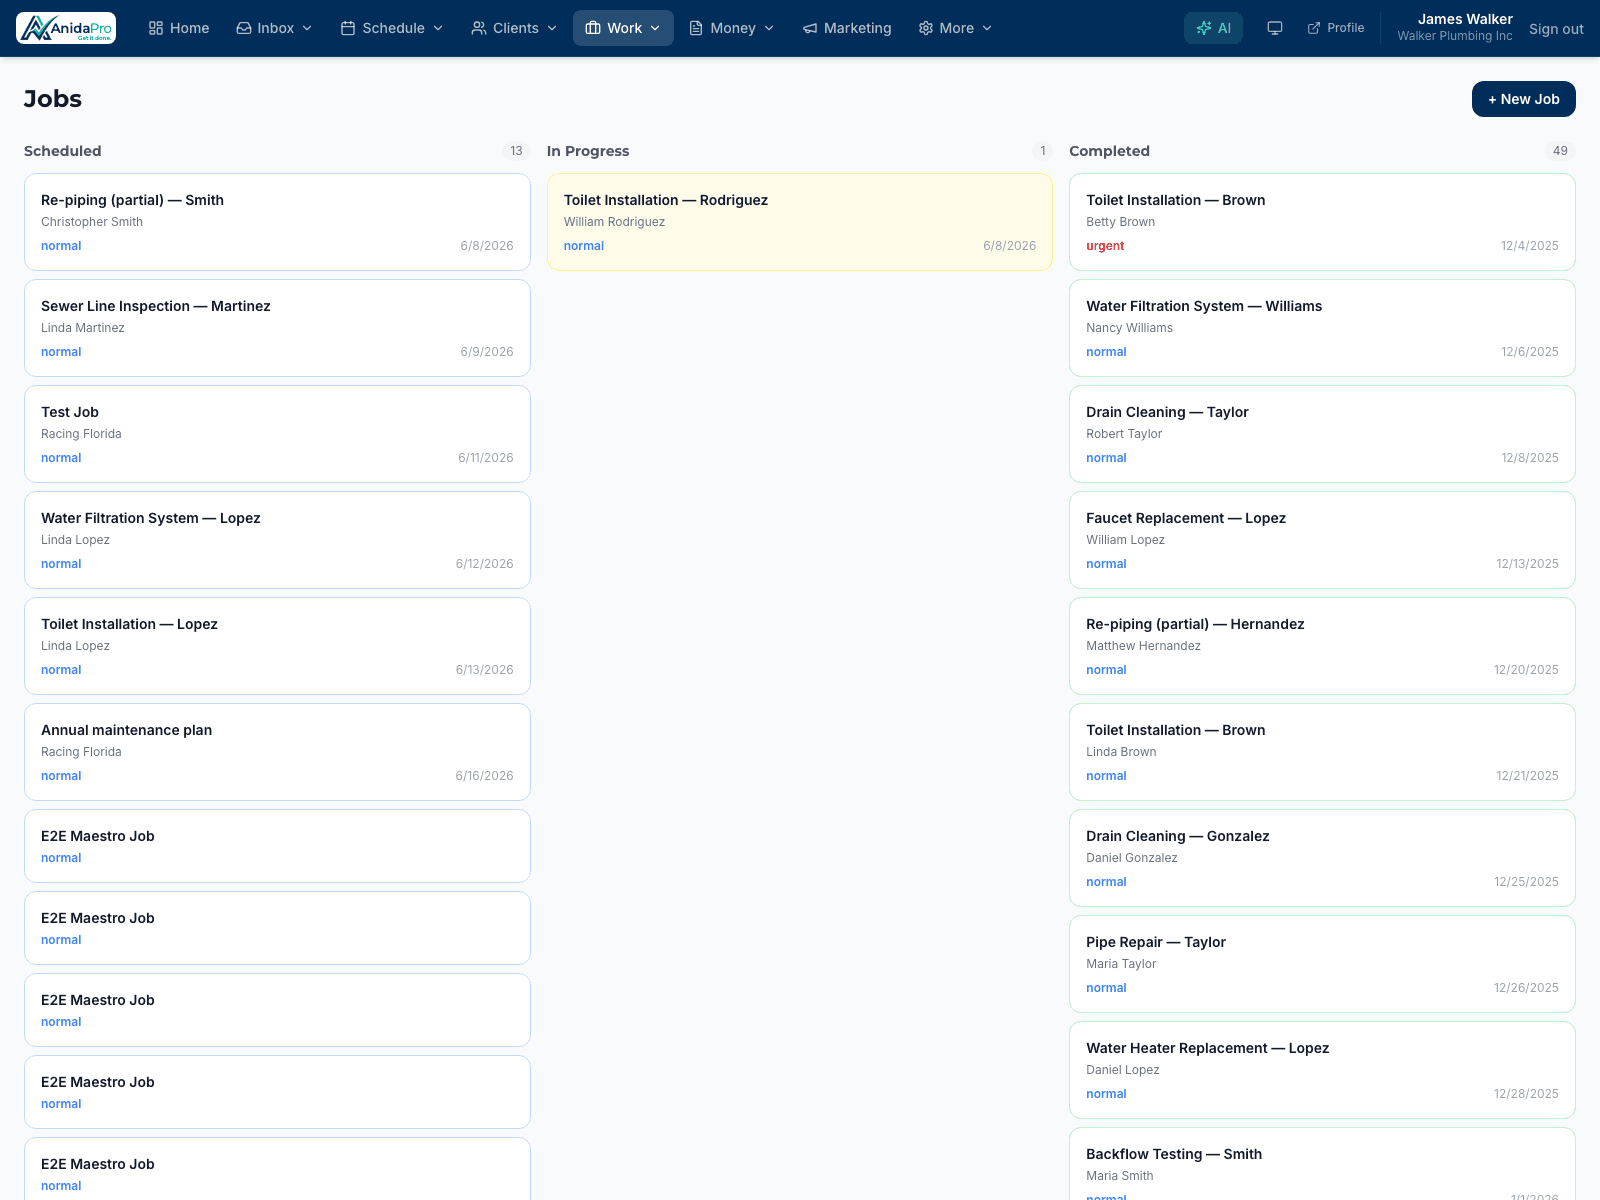The image size is (1600, 1200).
Task: Open Drain Cleaning — Gonzalez job
Action: [x=1322, y=858]
